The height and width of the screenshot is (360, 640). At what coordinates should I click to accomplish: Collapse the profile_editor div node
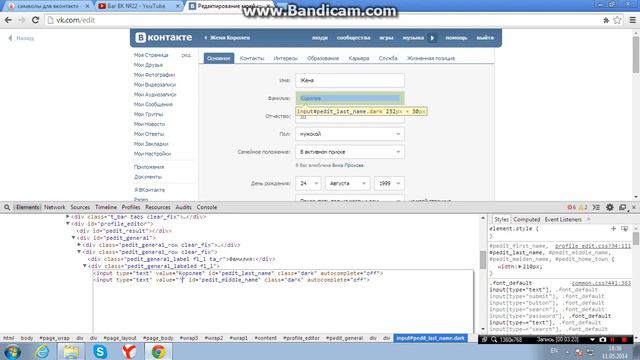67,224
